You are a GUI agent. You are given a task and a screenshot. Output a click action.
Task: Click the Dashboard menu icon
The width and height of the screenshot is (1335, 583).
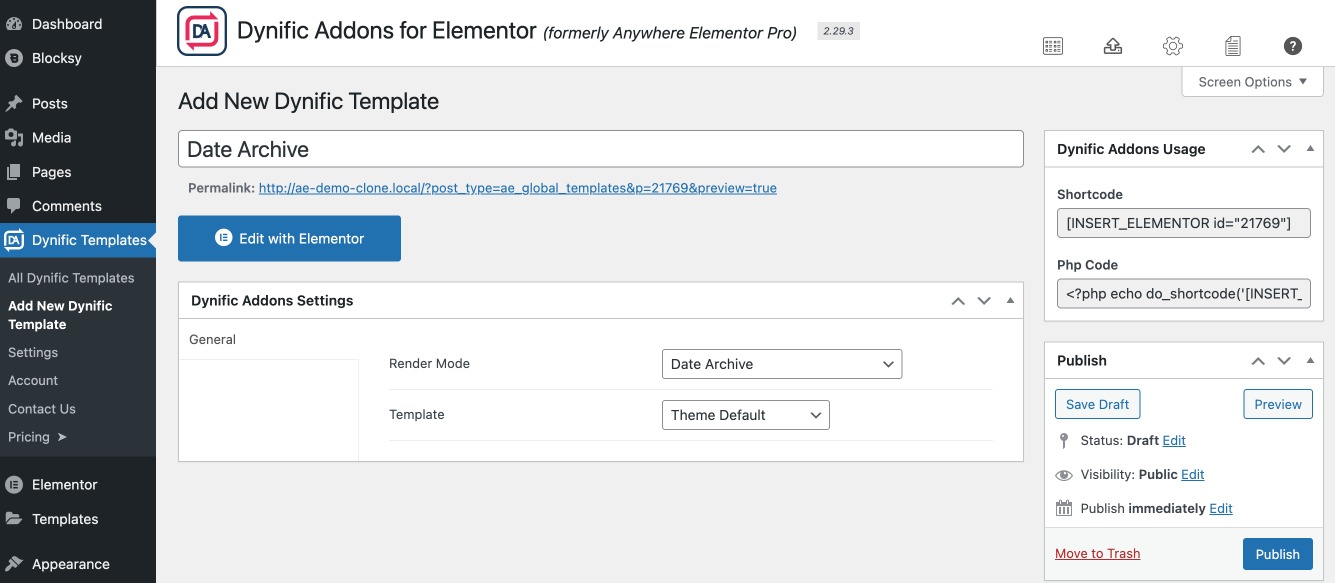point(14,24)
